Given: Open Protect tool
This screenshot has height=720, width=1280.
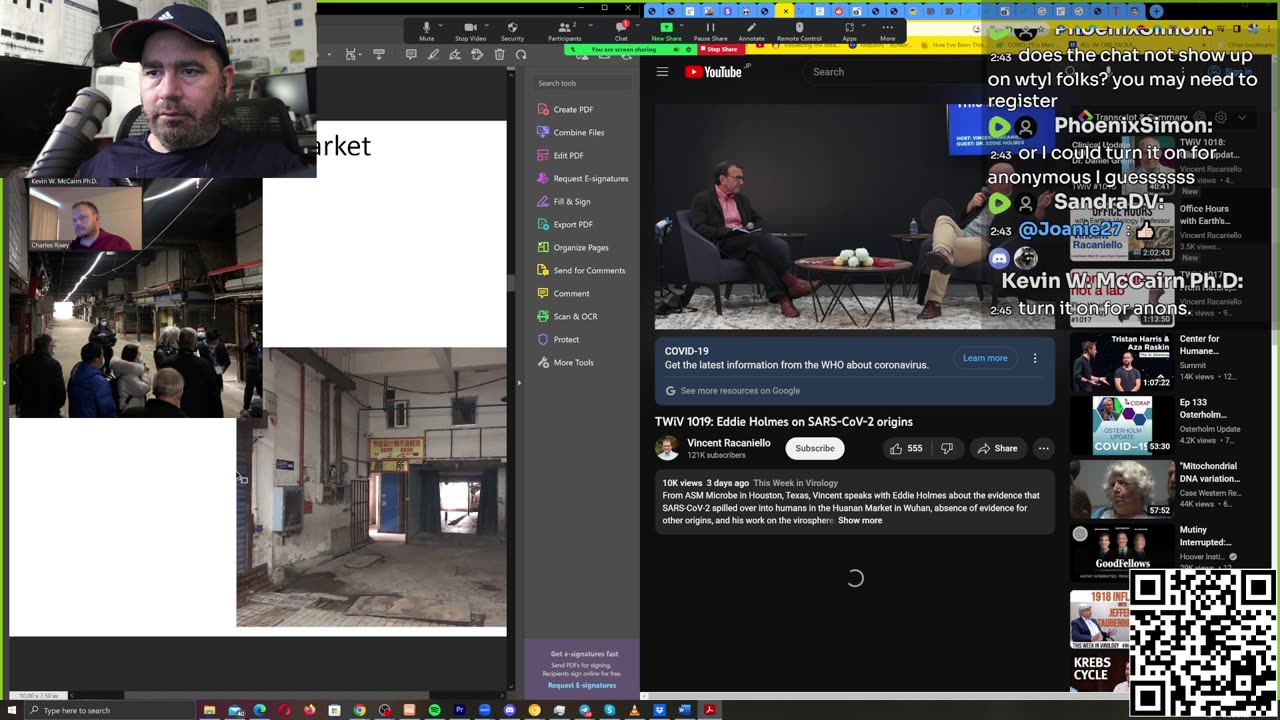Looking at the screenshot, I should tap(558, 339).
